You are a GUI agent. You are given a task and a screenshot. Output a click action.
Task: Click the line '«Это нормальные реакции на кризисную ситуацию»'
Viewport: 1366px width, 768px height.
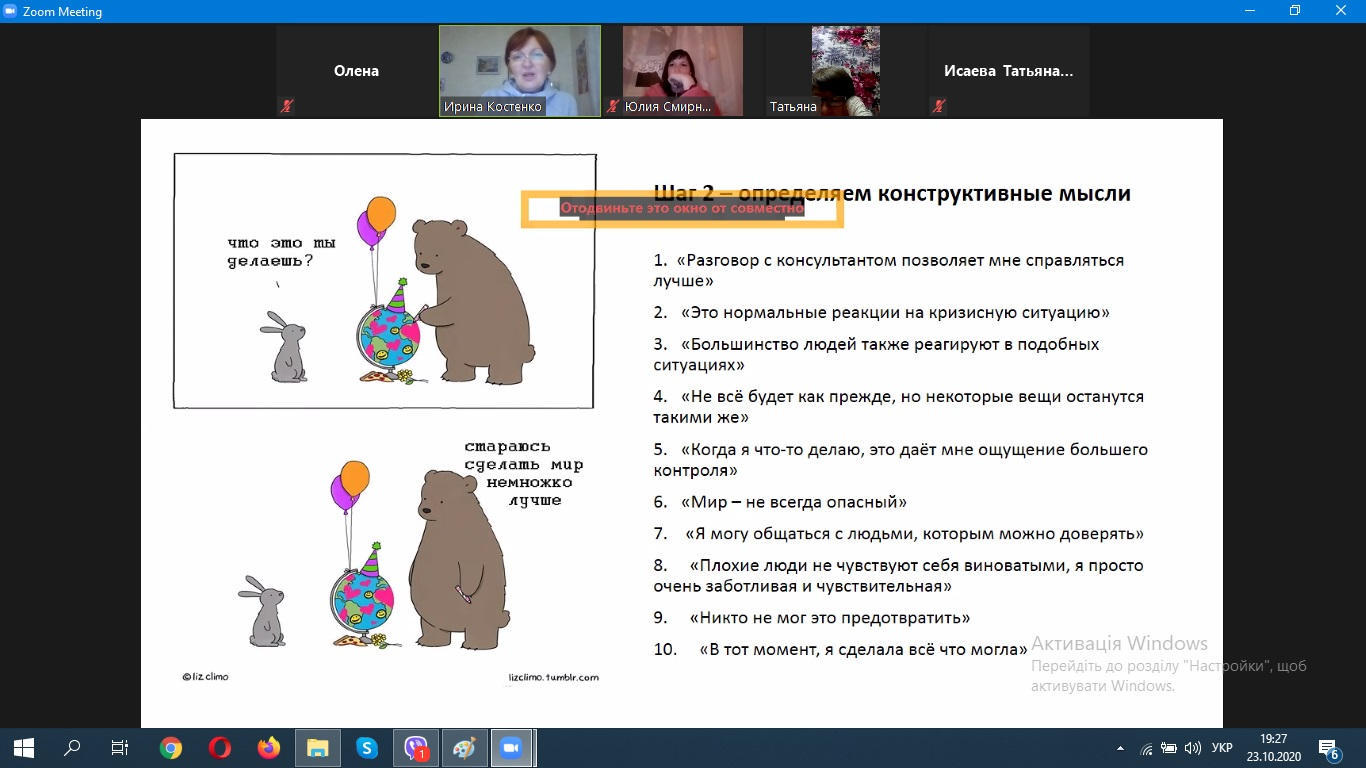(x=895, y=312)
